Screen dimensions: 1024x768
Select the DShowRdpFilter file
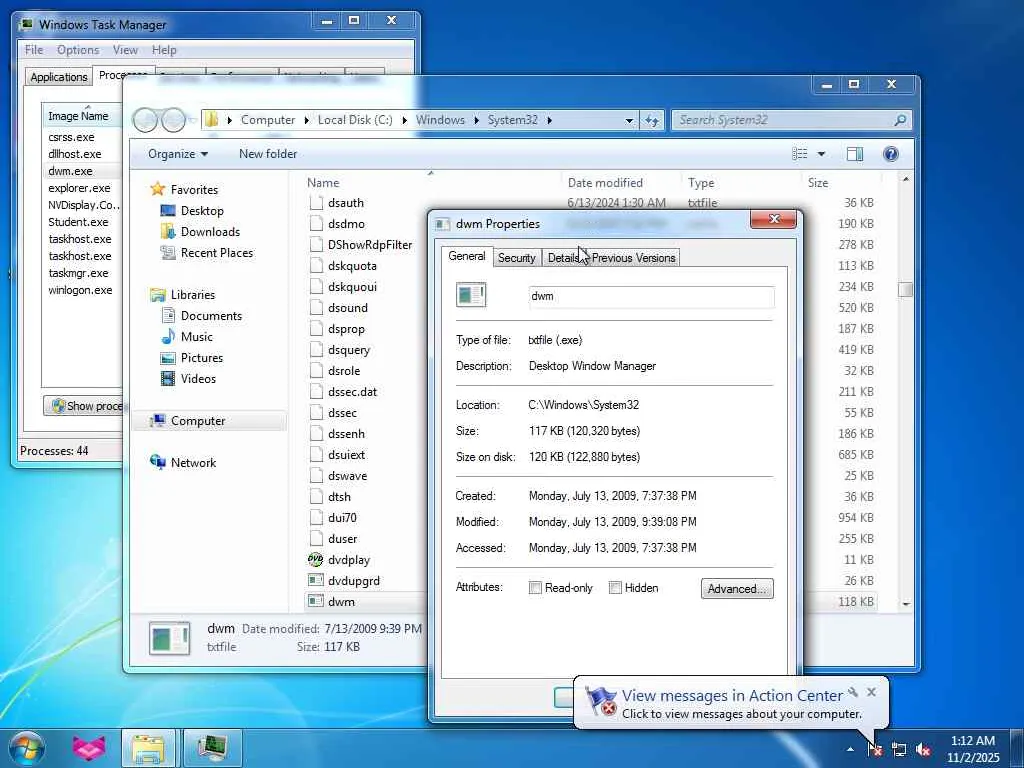370,245
